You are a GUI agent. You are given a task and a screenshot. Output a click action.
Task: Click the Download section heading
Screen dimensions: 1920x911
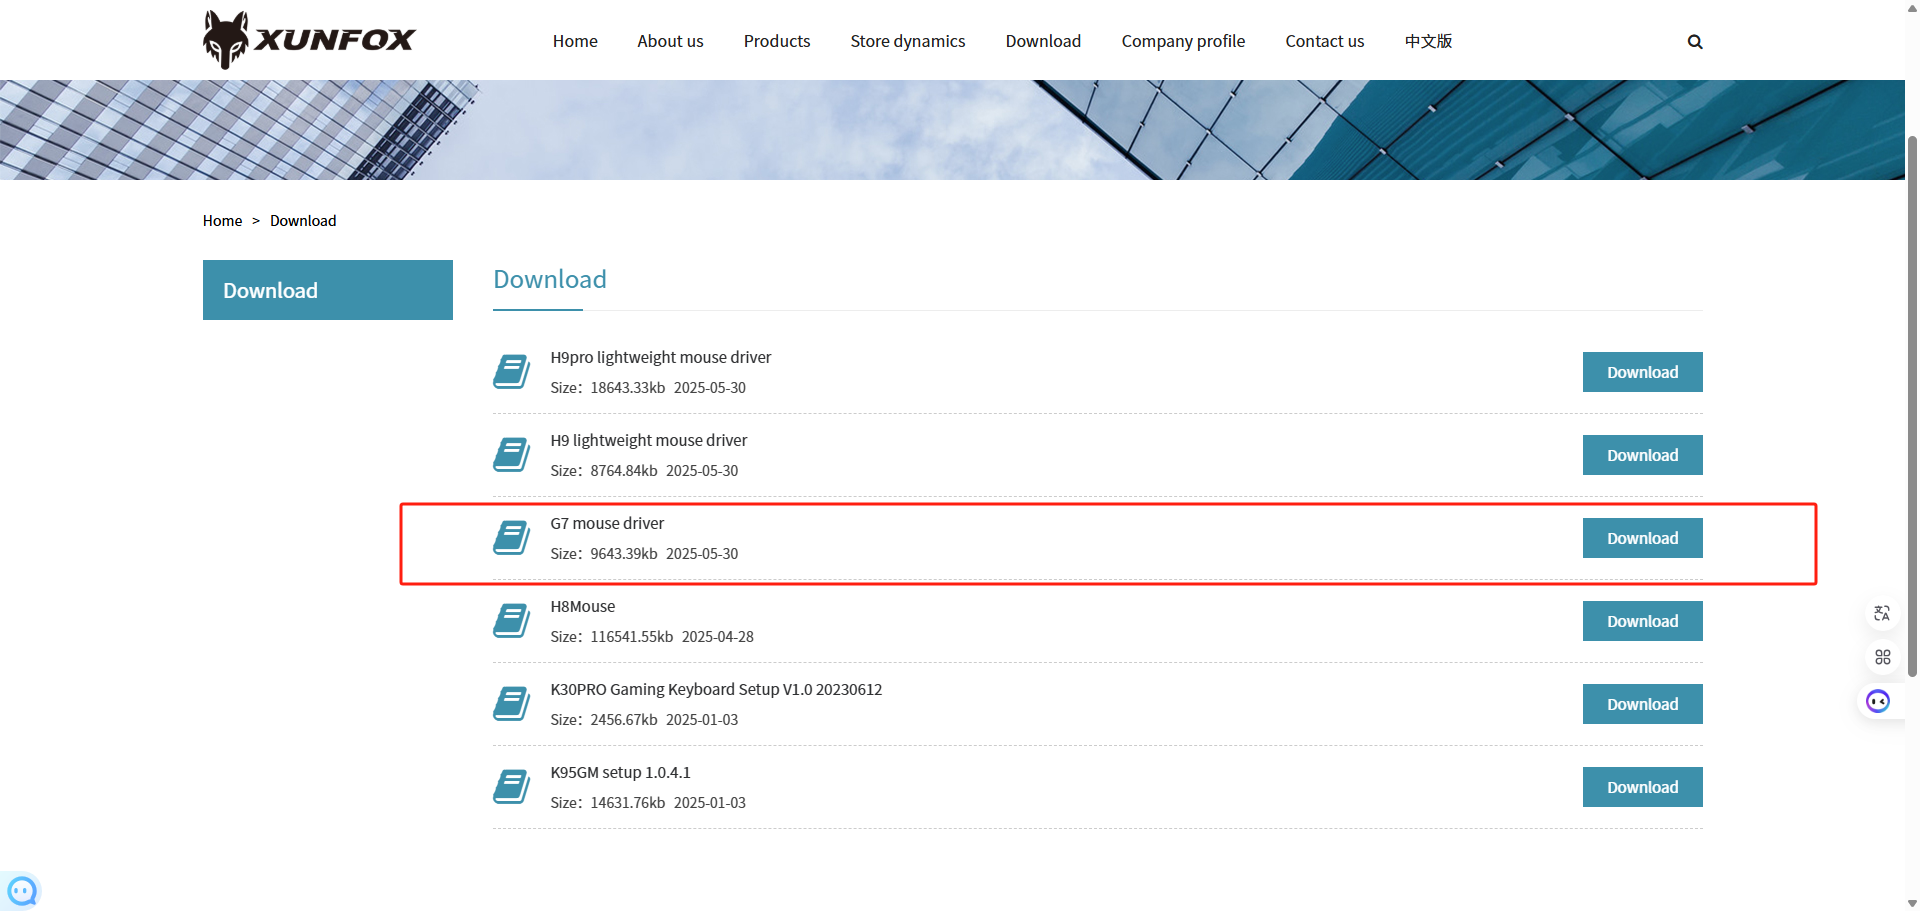point(550,279)
